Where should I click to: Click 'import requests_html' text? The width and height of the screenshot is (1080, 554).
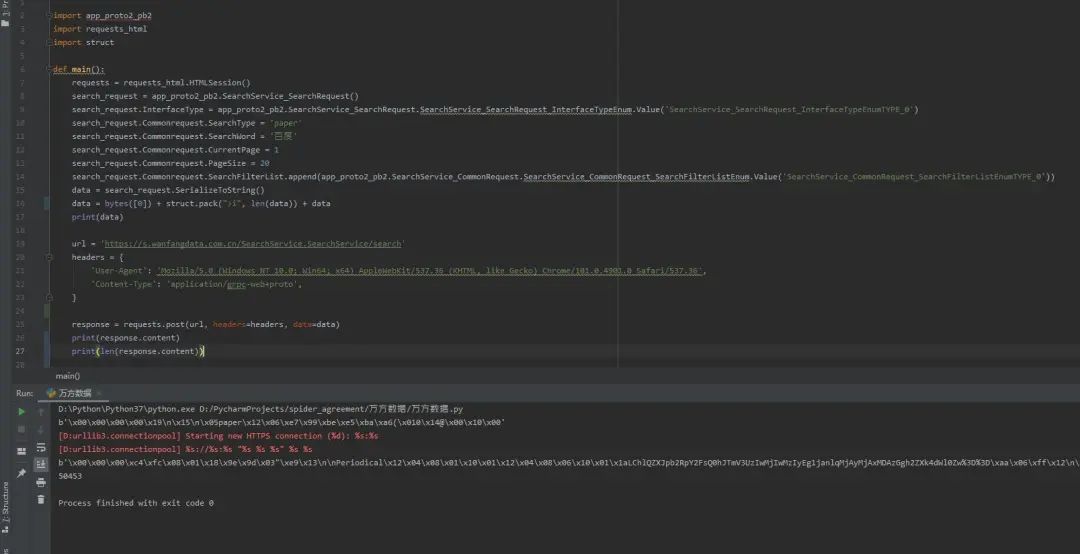pyautogui.click(x=100, y=29)
